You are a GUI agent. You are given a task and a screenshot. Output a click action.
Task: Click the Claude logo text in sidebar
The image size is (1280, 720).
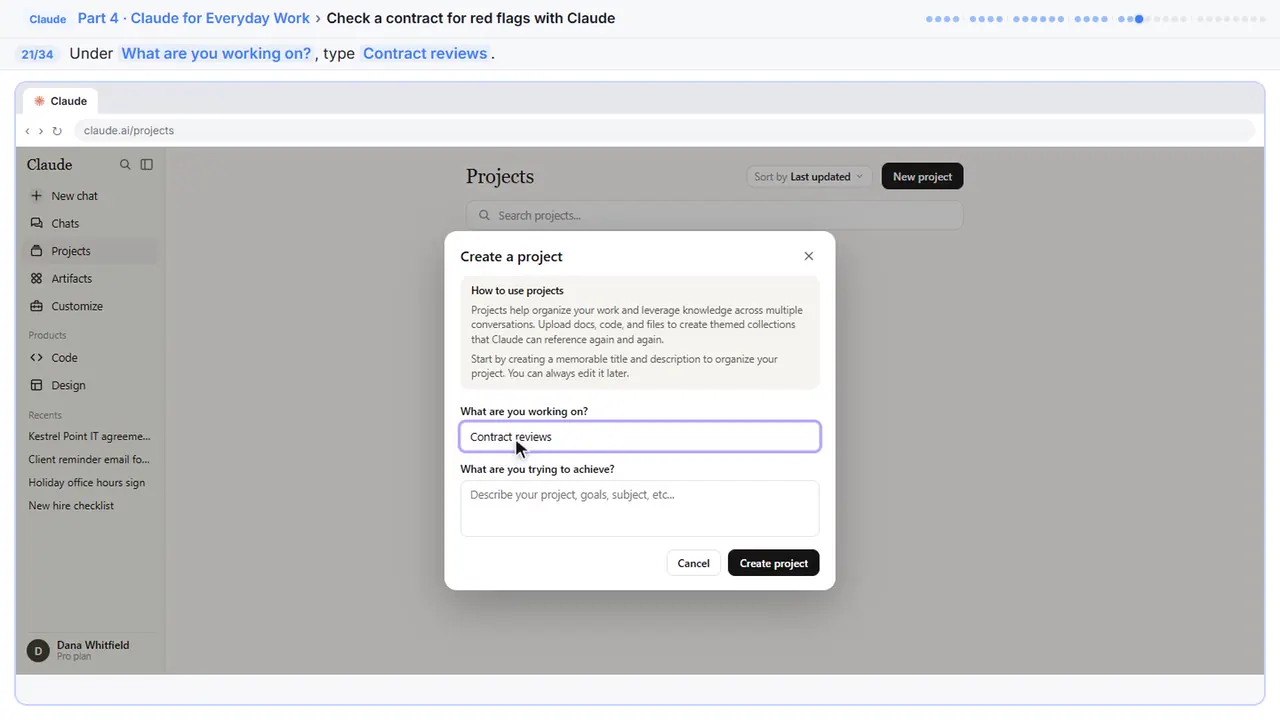click(x=50, y=165)
